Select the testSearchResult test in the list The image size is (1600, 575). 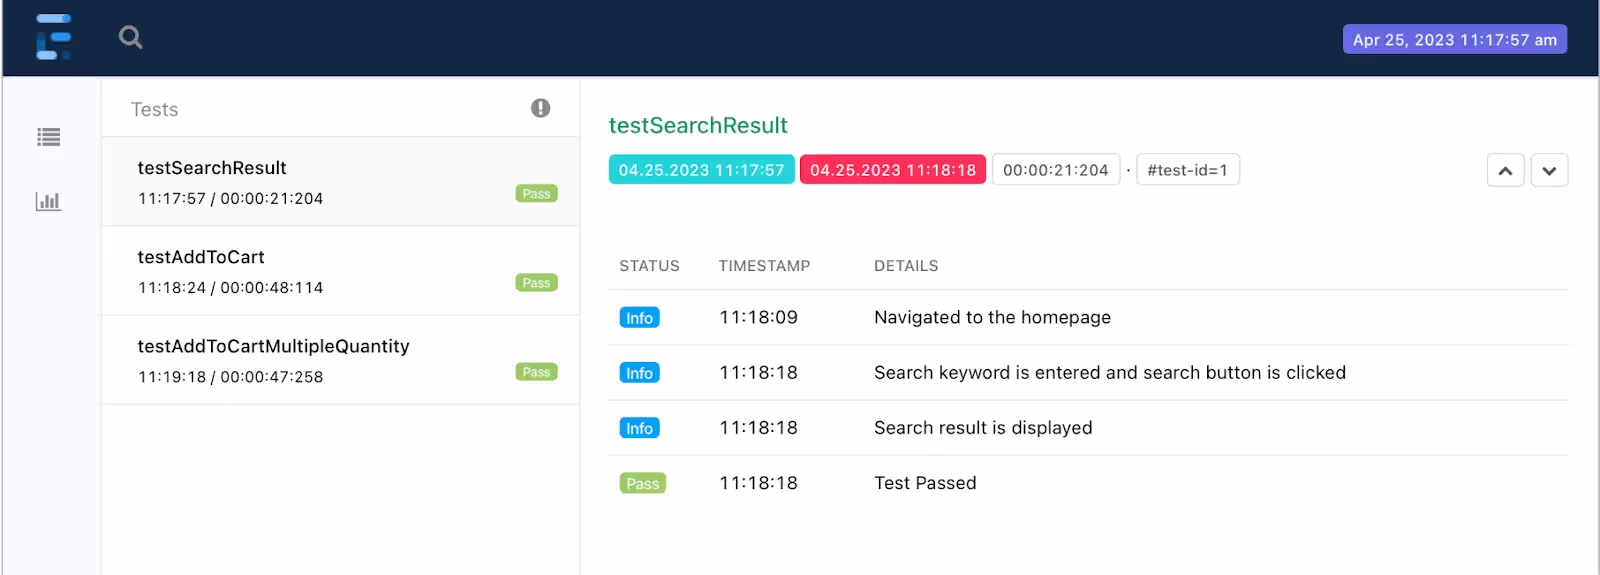pyautogui.click(x=340, y=181)
